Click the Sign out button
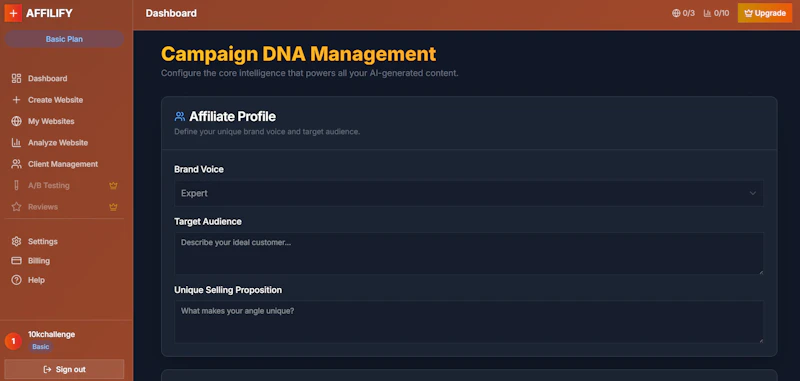800x381 pixels. 64,369
